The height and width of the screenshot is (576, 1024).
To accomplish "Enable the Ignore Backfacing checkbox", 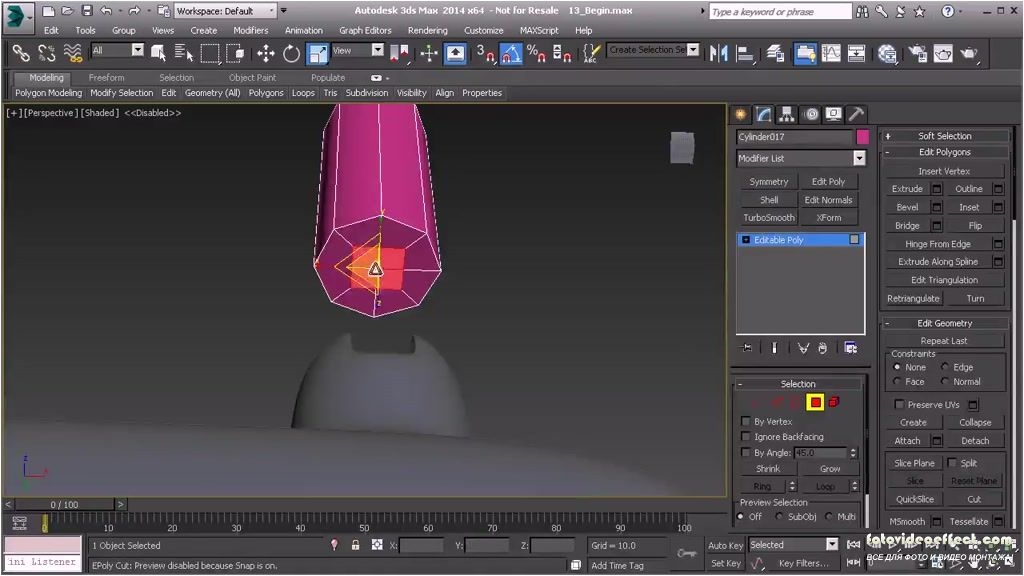I will tap(746, 437).
